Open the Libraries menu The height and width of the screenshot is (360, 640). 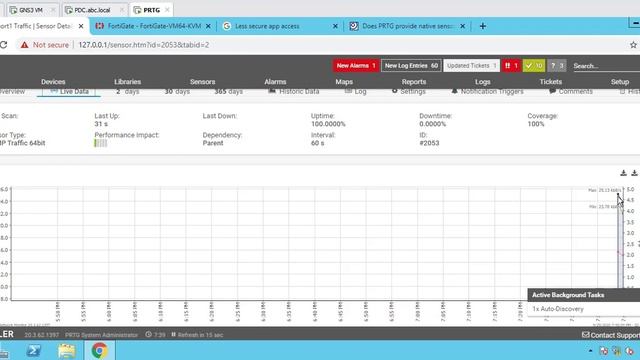[127, 82]
